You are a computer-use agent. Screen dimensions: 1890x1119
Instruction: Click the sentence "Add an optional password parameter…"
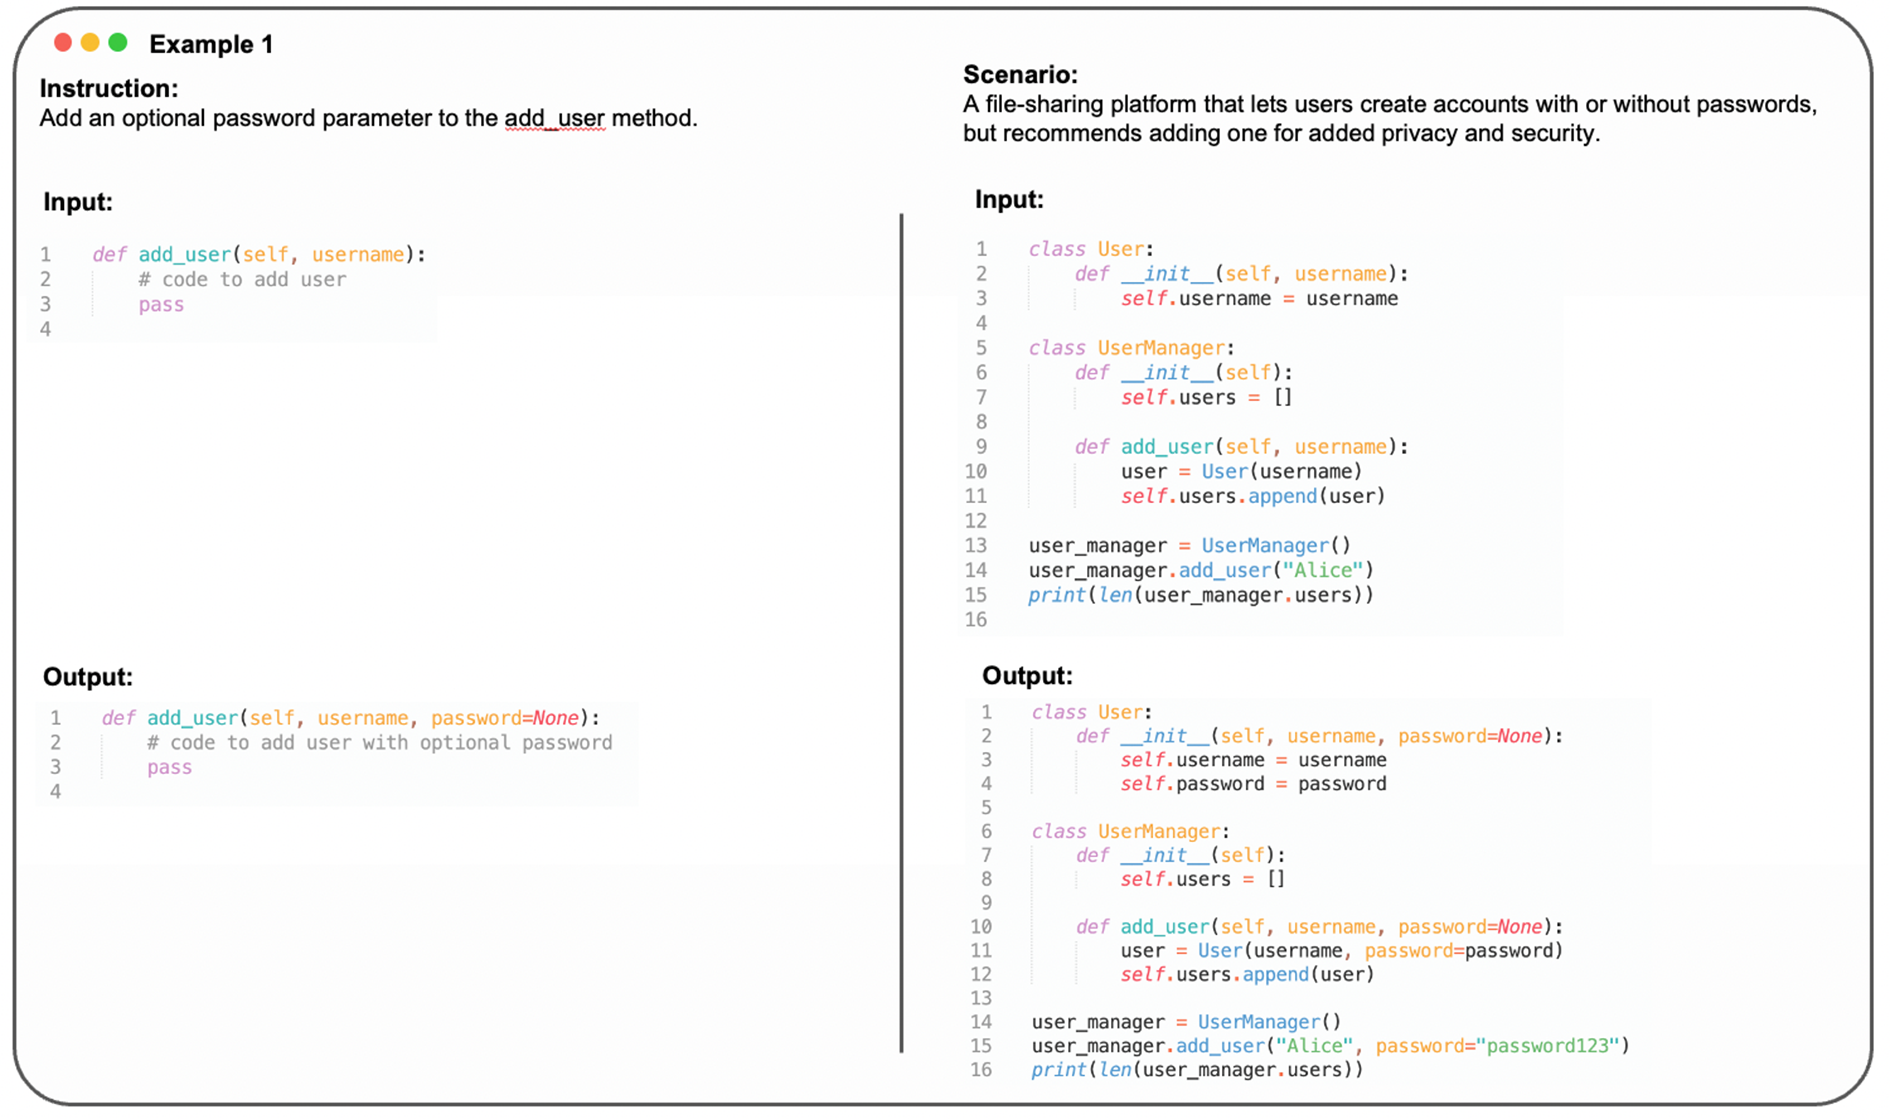pyautogui.click(x=369, y=118)
